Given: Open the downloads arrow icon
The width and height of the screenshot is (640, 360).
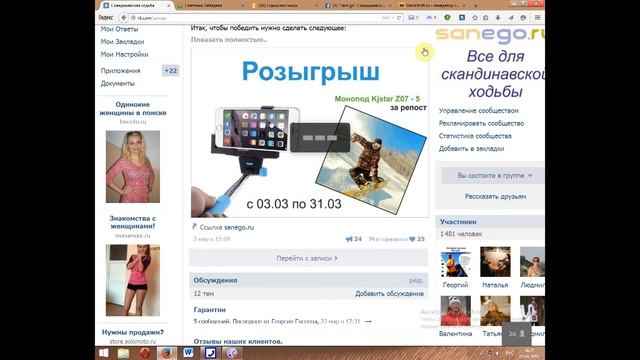Looking at the screenshot, I should [x=498, y=18].
